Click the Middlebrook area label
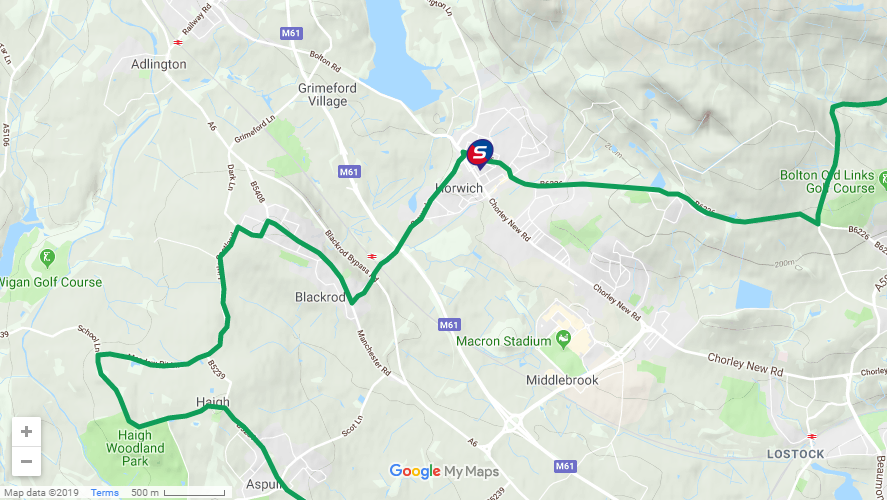Image resolution: width=887 pixels, height=500 pixels. 562,380
